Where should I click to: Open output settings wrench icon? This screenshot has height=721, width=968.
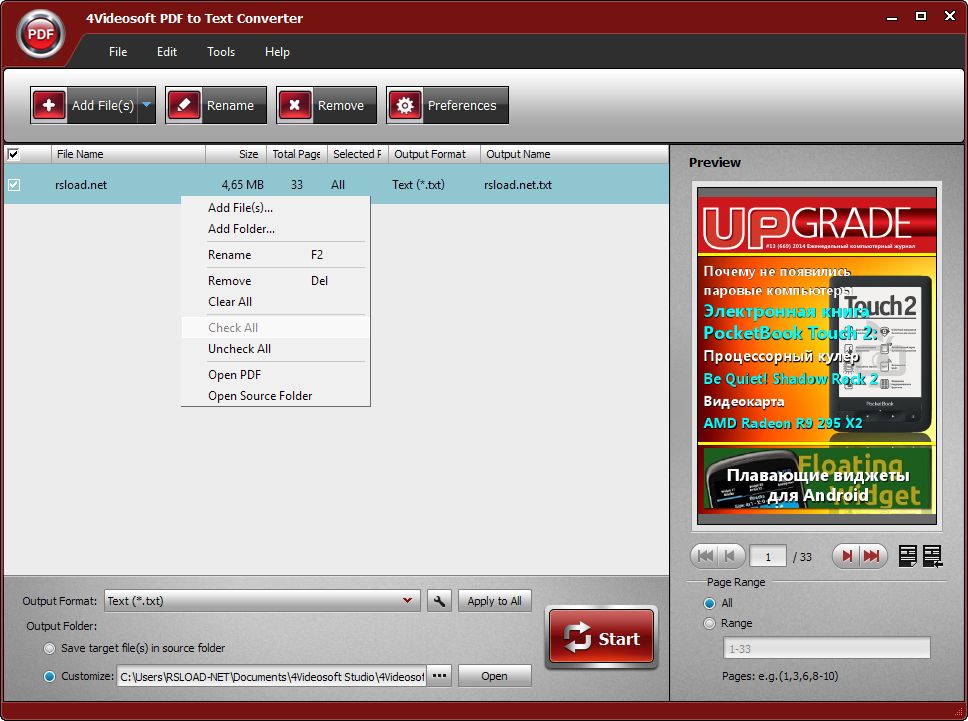click(x=439, y=601)
